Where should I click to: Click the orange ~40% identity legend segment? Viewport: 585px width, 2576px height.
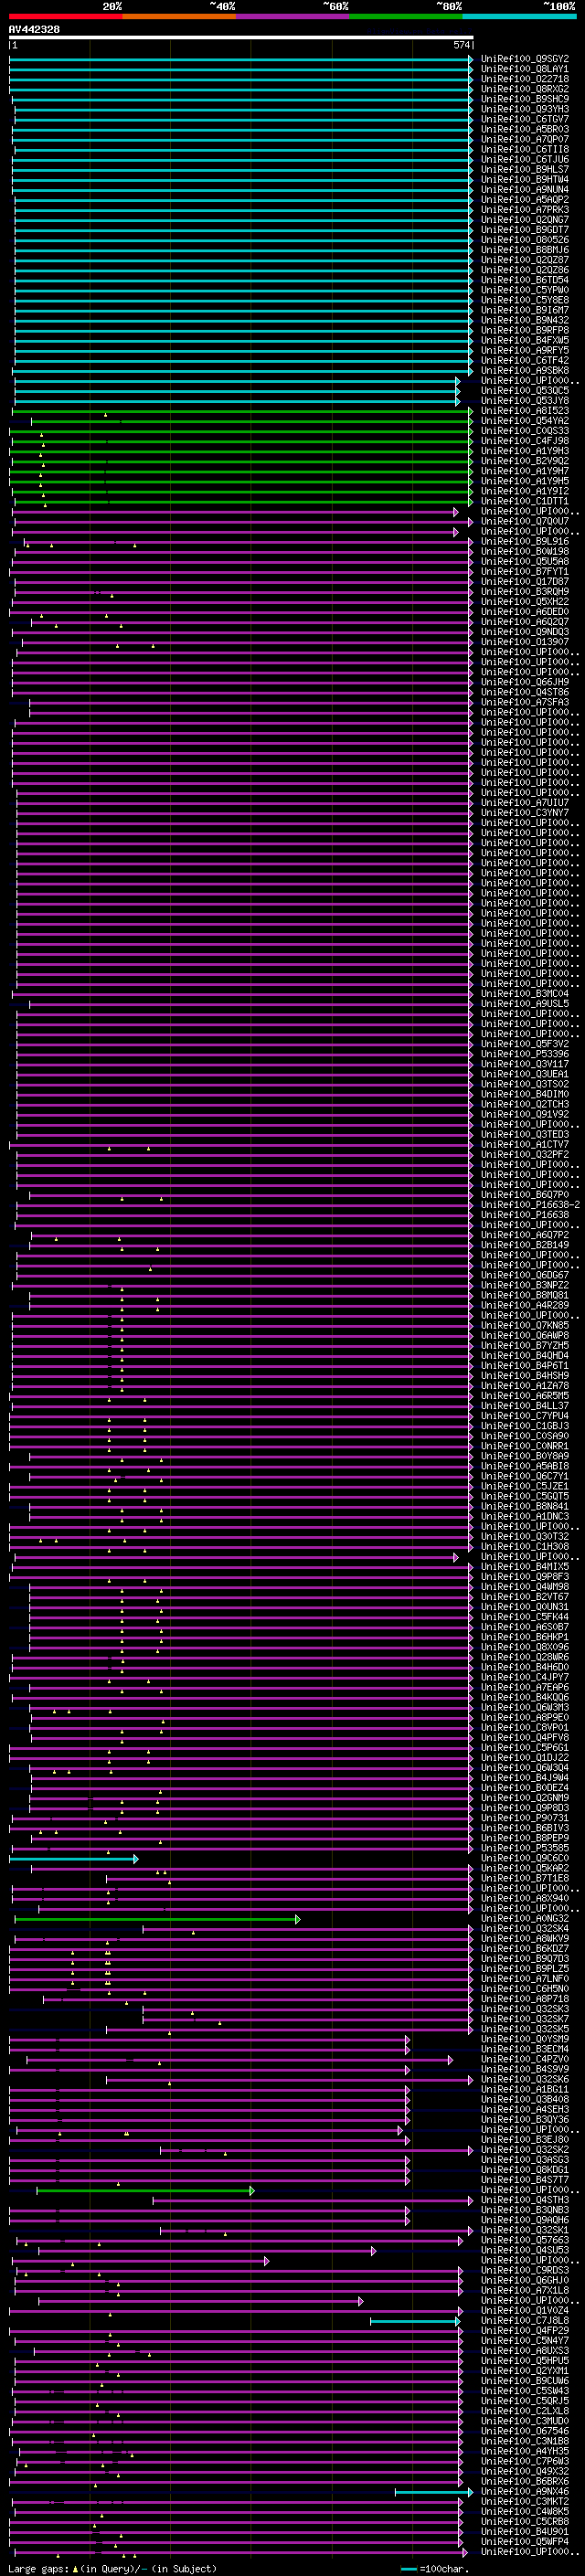coord(179,16)
